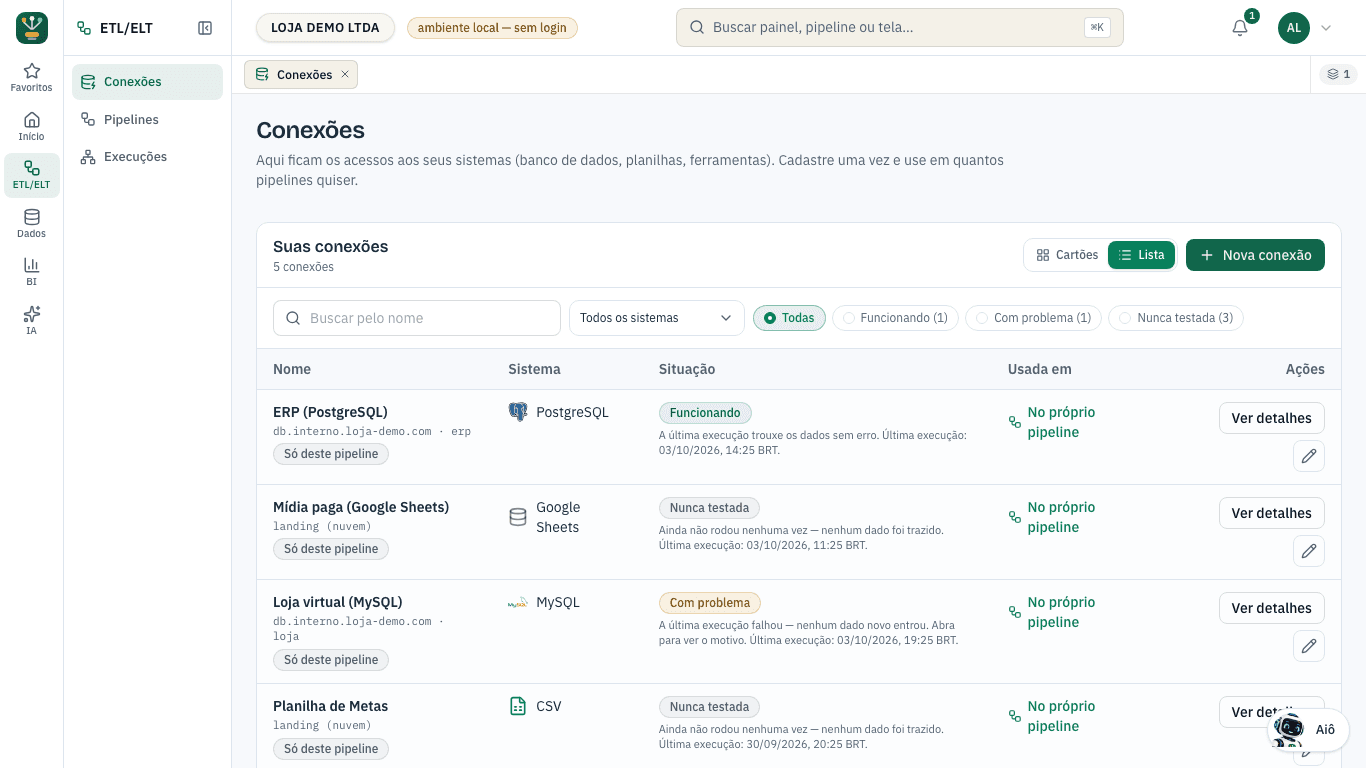The width and height of the screenshot is (1366, 768).
Task: Expand the user account menu chevron
Action: (x=1326, y=28)
